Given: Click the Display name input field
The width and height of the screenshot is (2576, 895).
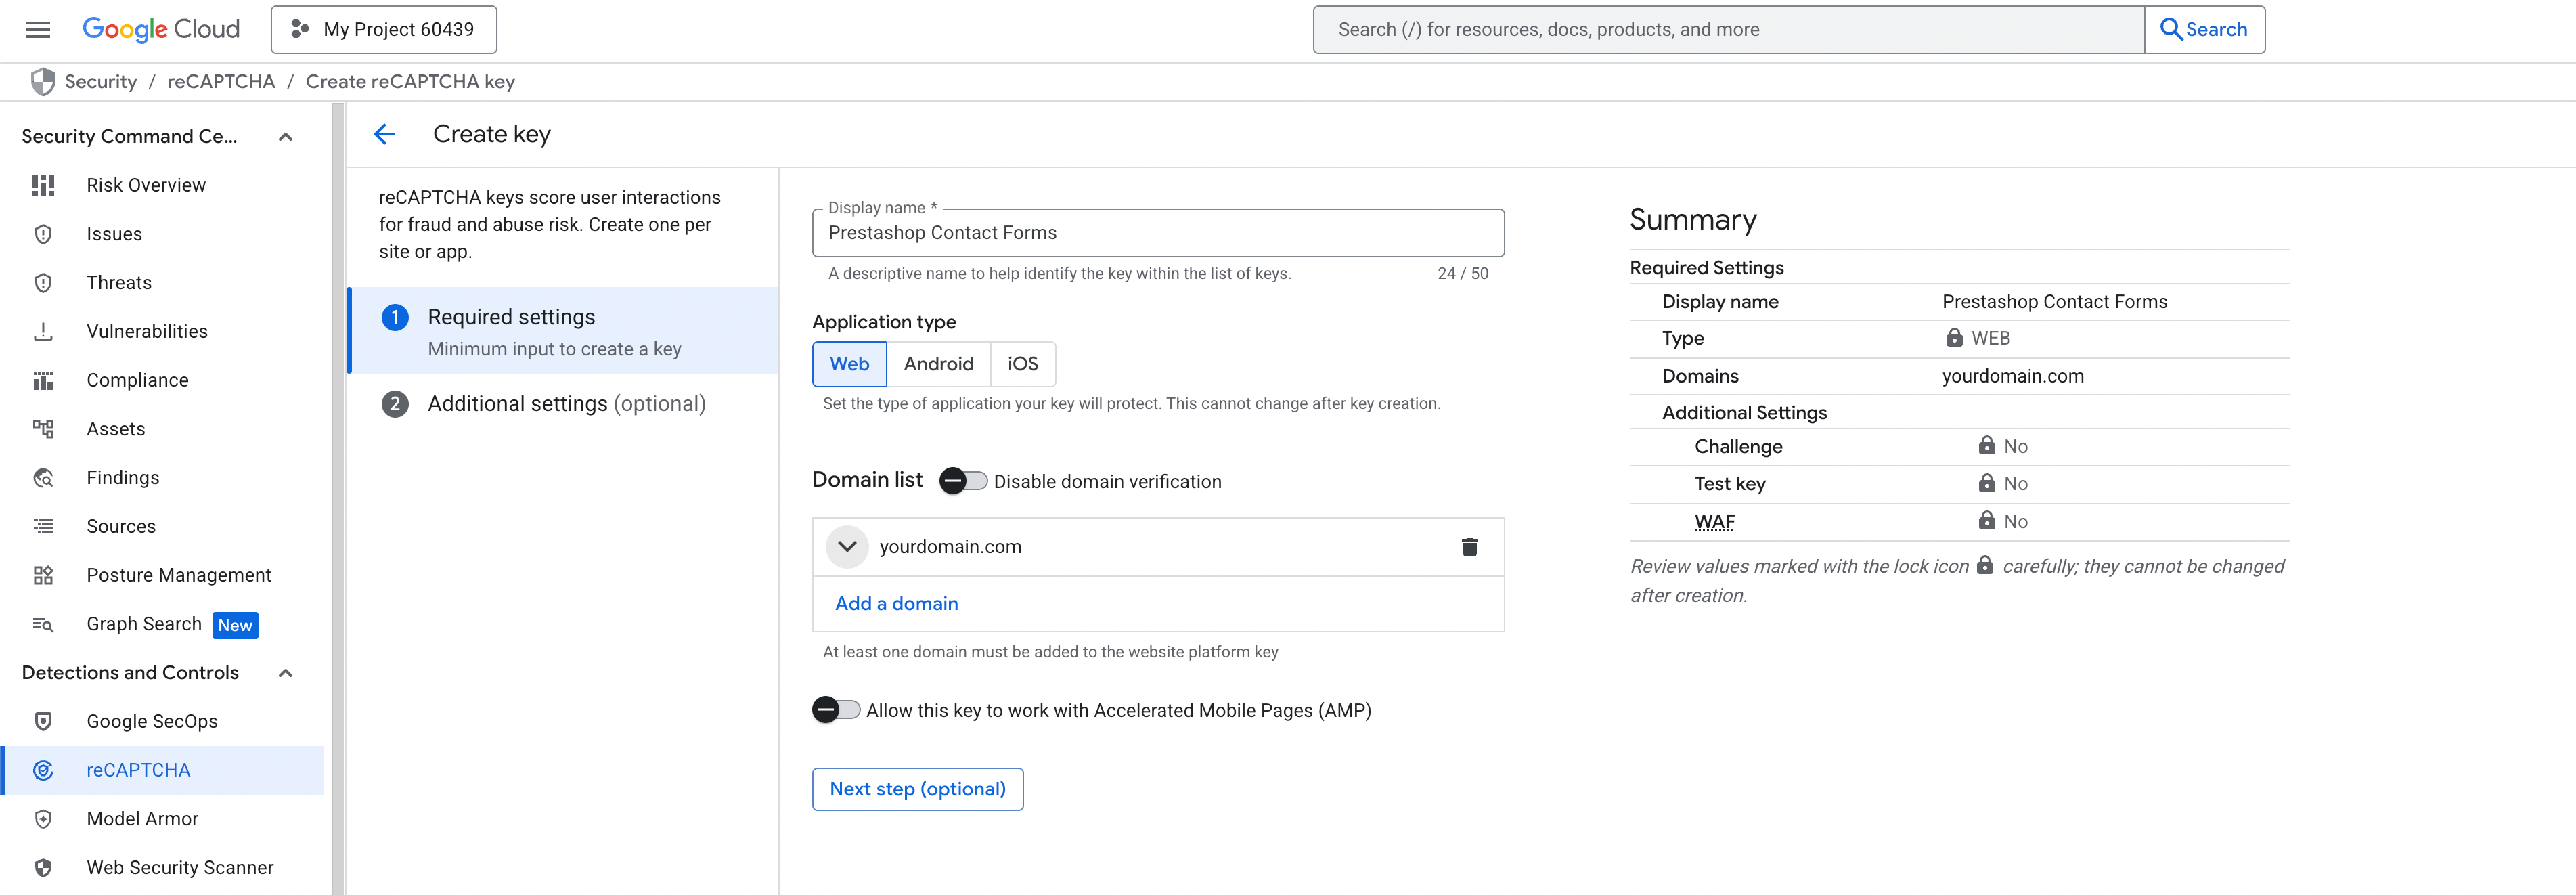Looking at the screenshot, I should [x=1157, y=233].
